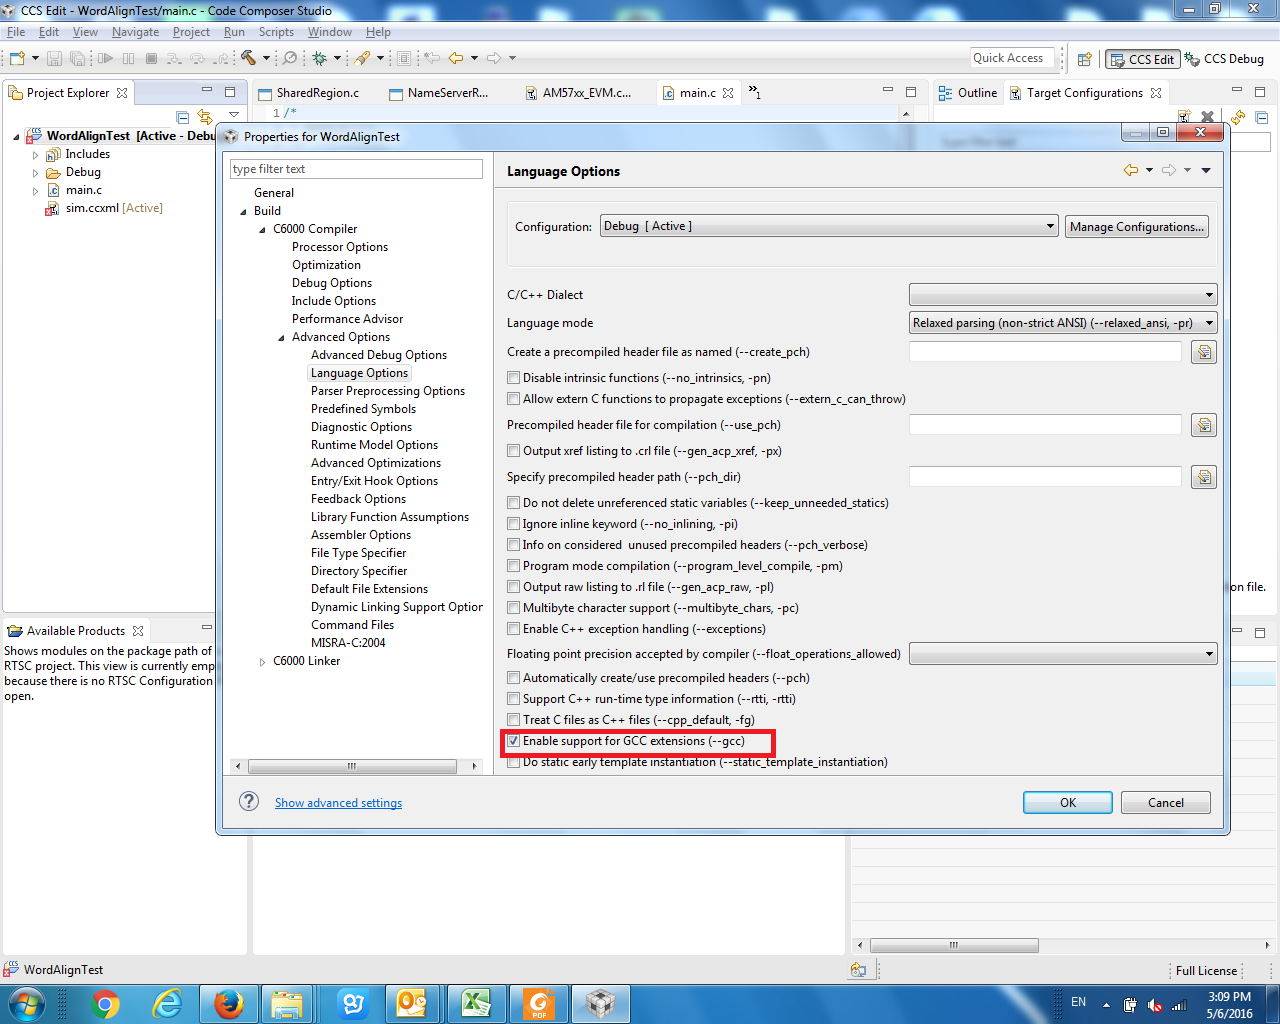This screenshot has height=1024, width=1280.
Task: Click the Delete X icon in Target Configurations view
Action: [x=1207, y=117]
